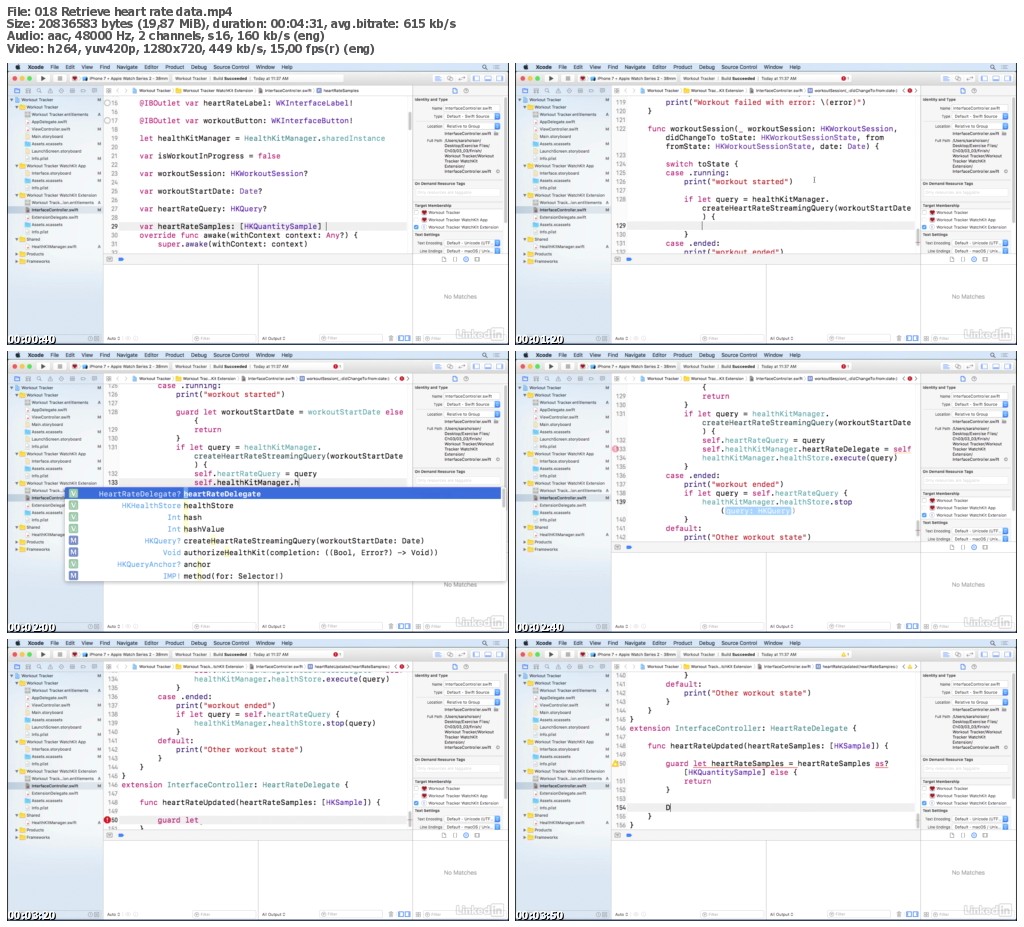
Task: Open the All Output popup in the 00:00:40 frame
Action: pyautogui.click(x=274, y=338)
